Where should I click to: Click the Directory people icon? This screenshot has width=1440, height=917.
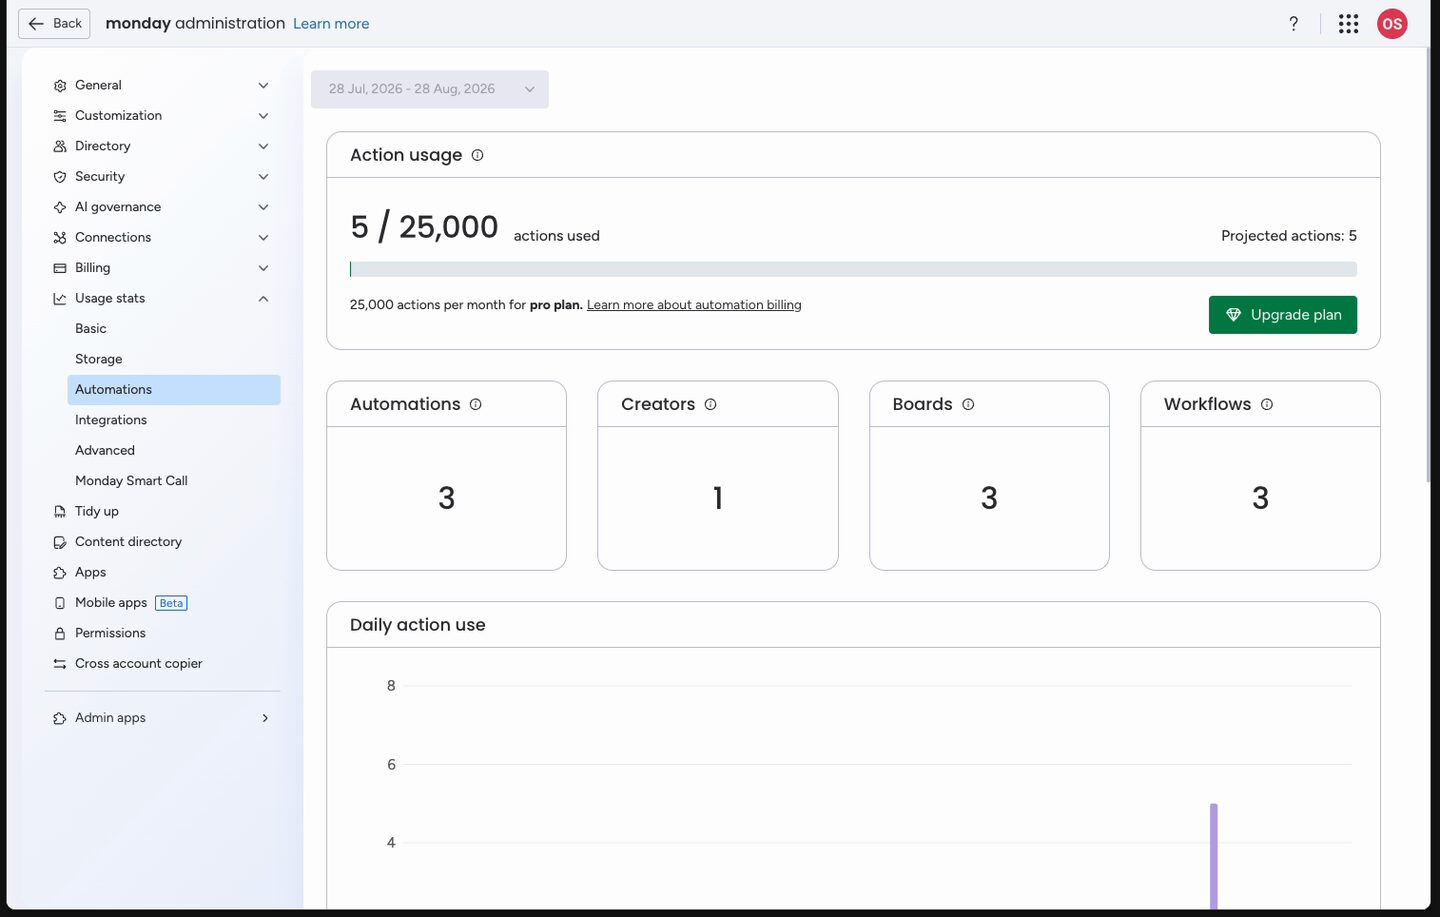click(60, 146)
